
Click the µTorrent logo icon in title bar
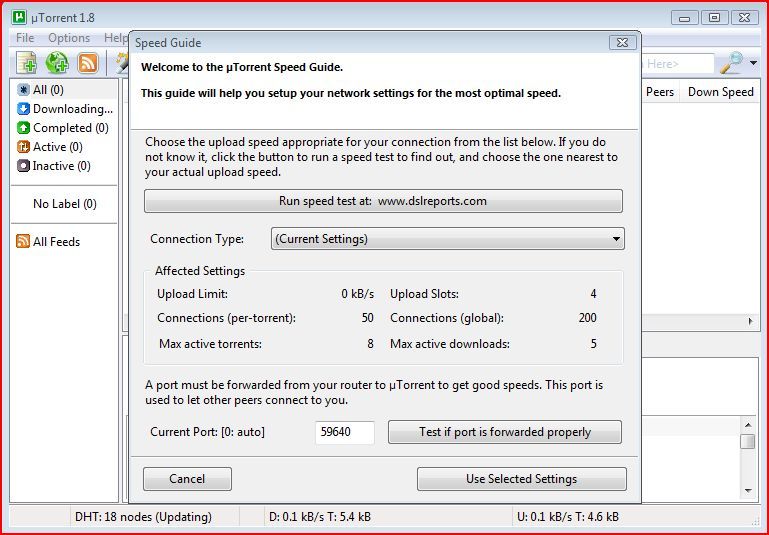[19, 17]
